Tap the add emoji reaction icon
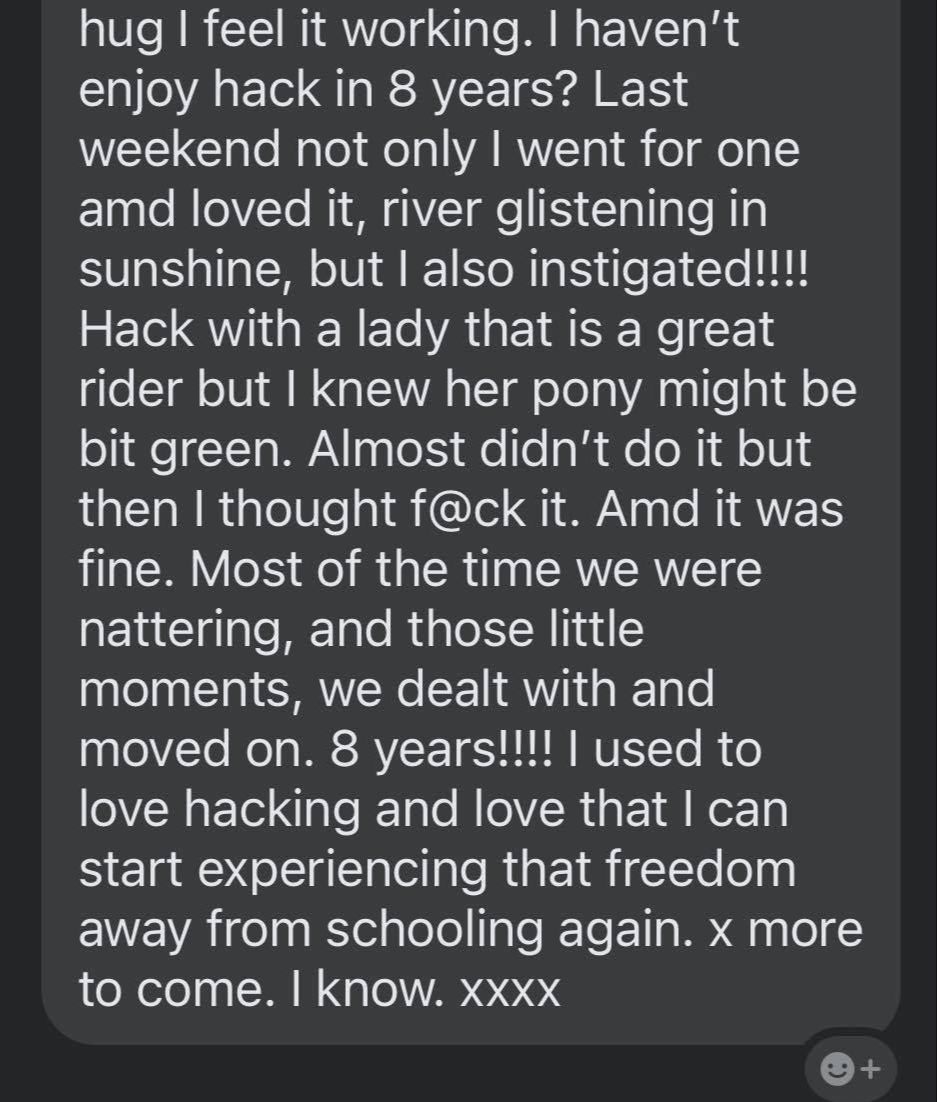This screenshot has height=1102, width=937. [850, 1069]
